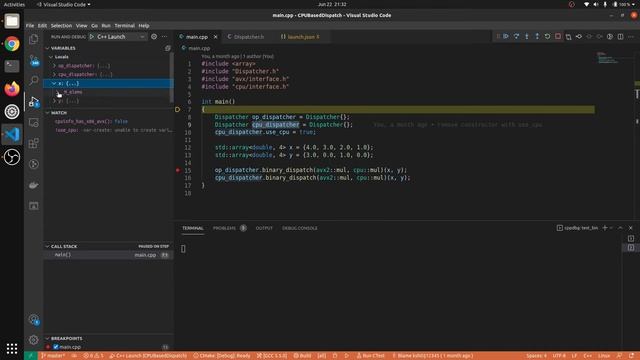Image resolution: width=640 pixels, height=360 pixels.
Task: Open Google Chrome from the dock
Action: coord(12,44)
